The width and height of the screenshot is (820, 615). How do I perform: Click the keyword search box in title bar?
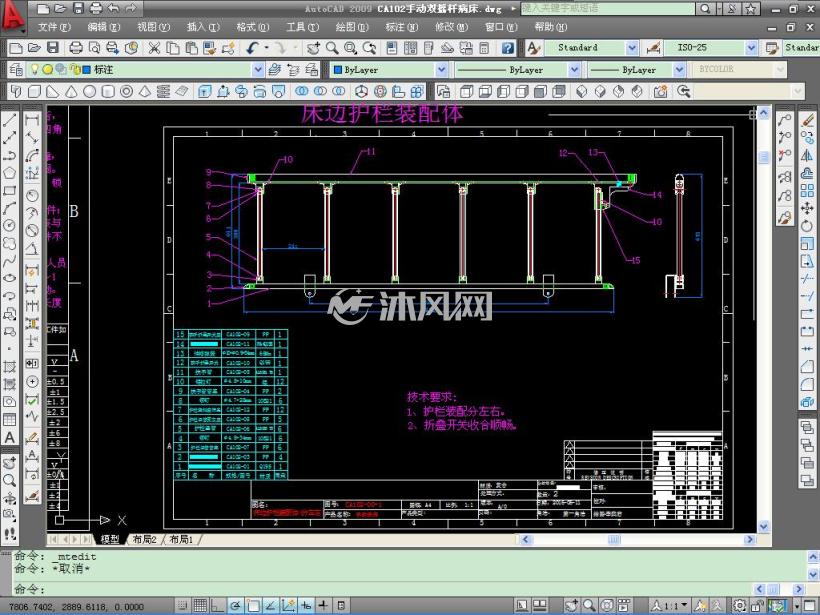608,8
